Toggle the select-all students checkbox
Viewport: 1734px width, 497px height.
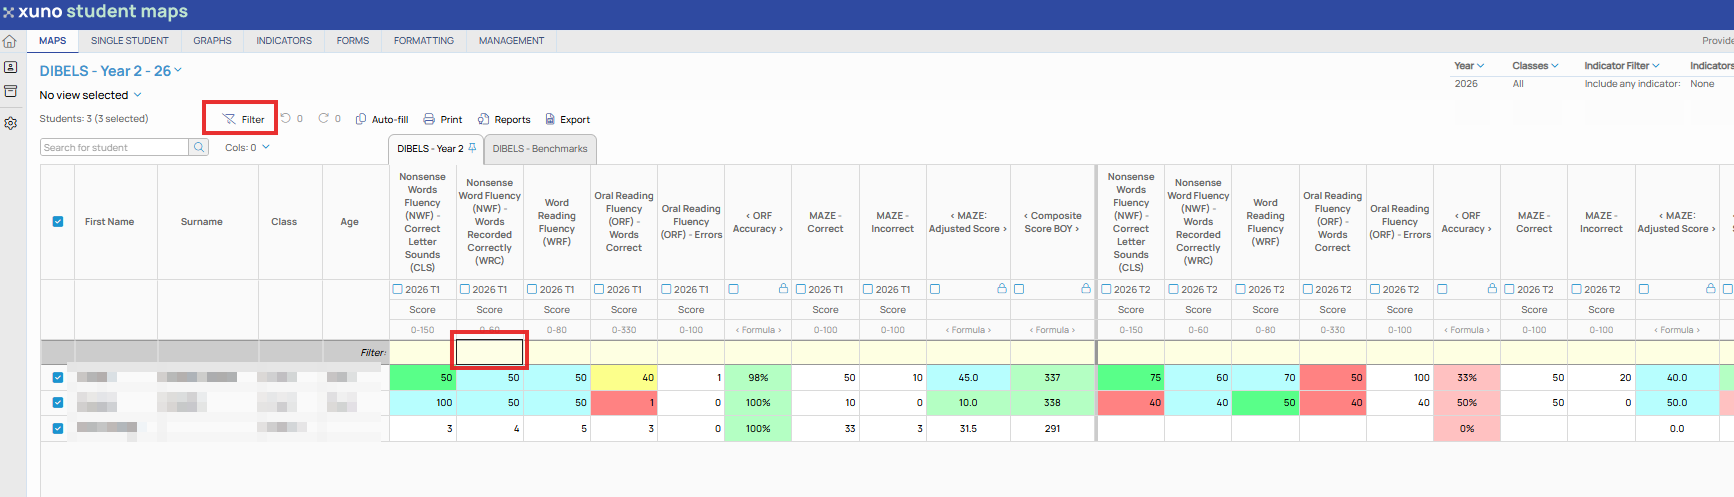[57, 222]
